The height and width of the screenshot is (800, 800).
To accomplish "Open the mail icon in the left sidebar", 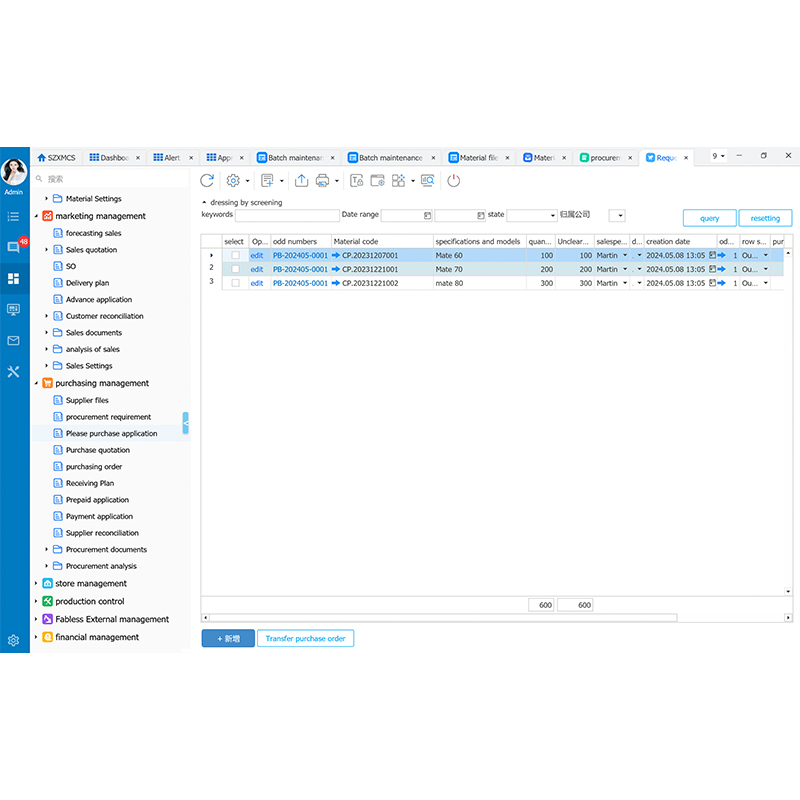I will tap(14, 341).
